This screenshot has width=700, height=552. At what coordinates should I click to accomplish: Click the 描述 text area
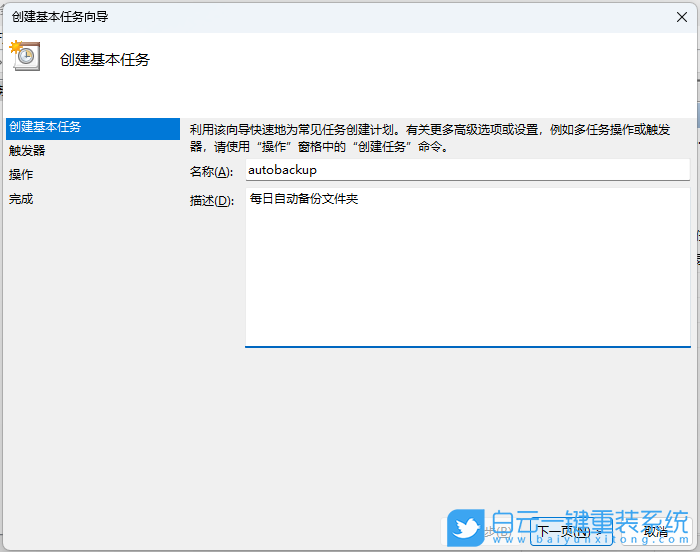tap(467, 267)
